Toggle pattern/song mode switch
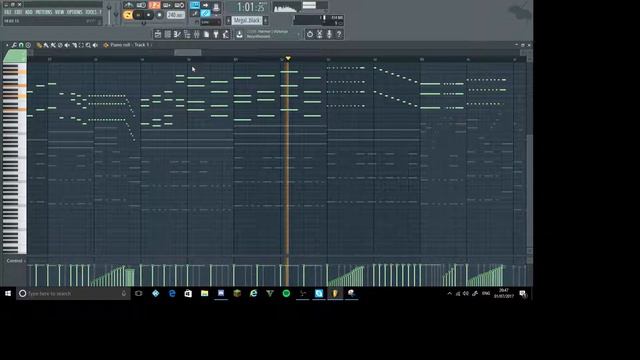640x360 pixels. pyautogui.click(x=127, y=15)
